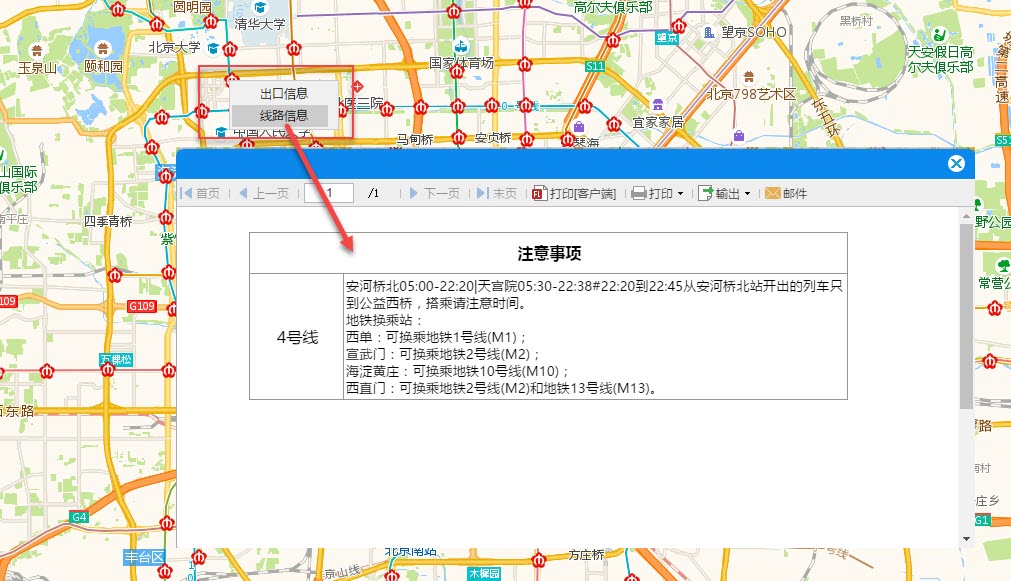1011x581 pixels.
Task: Click the 马甸桥 map label
Action: pos(415,139)
